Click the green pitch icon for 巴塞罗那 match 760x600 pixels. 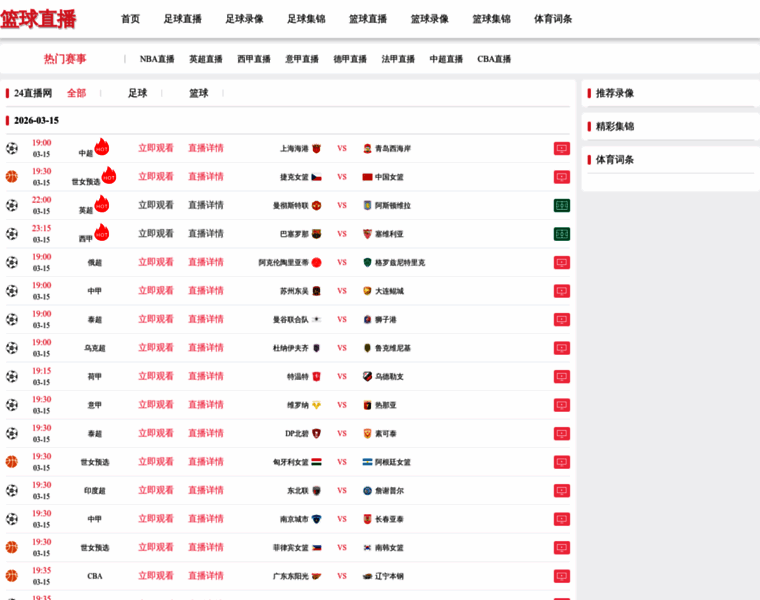[562, 234]
